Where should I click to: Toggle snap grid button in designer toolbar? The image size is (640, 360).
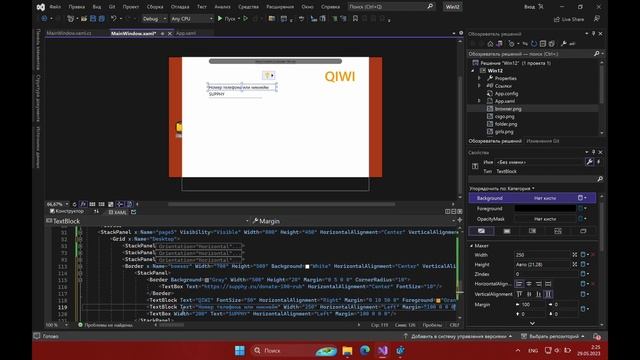[92, 204]
